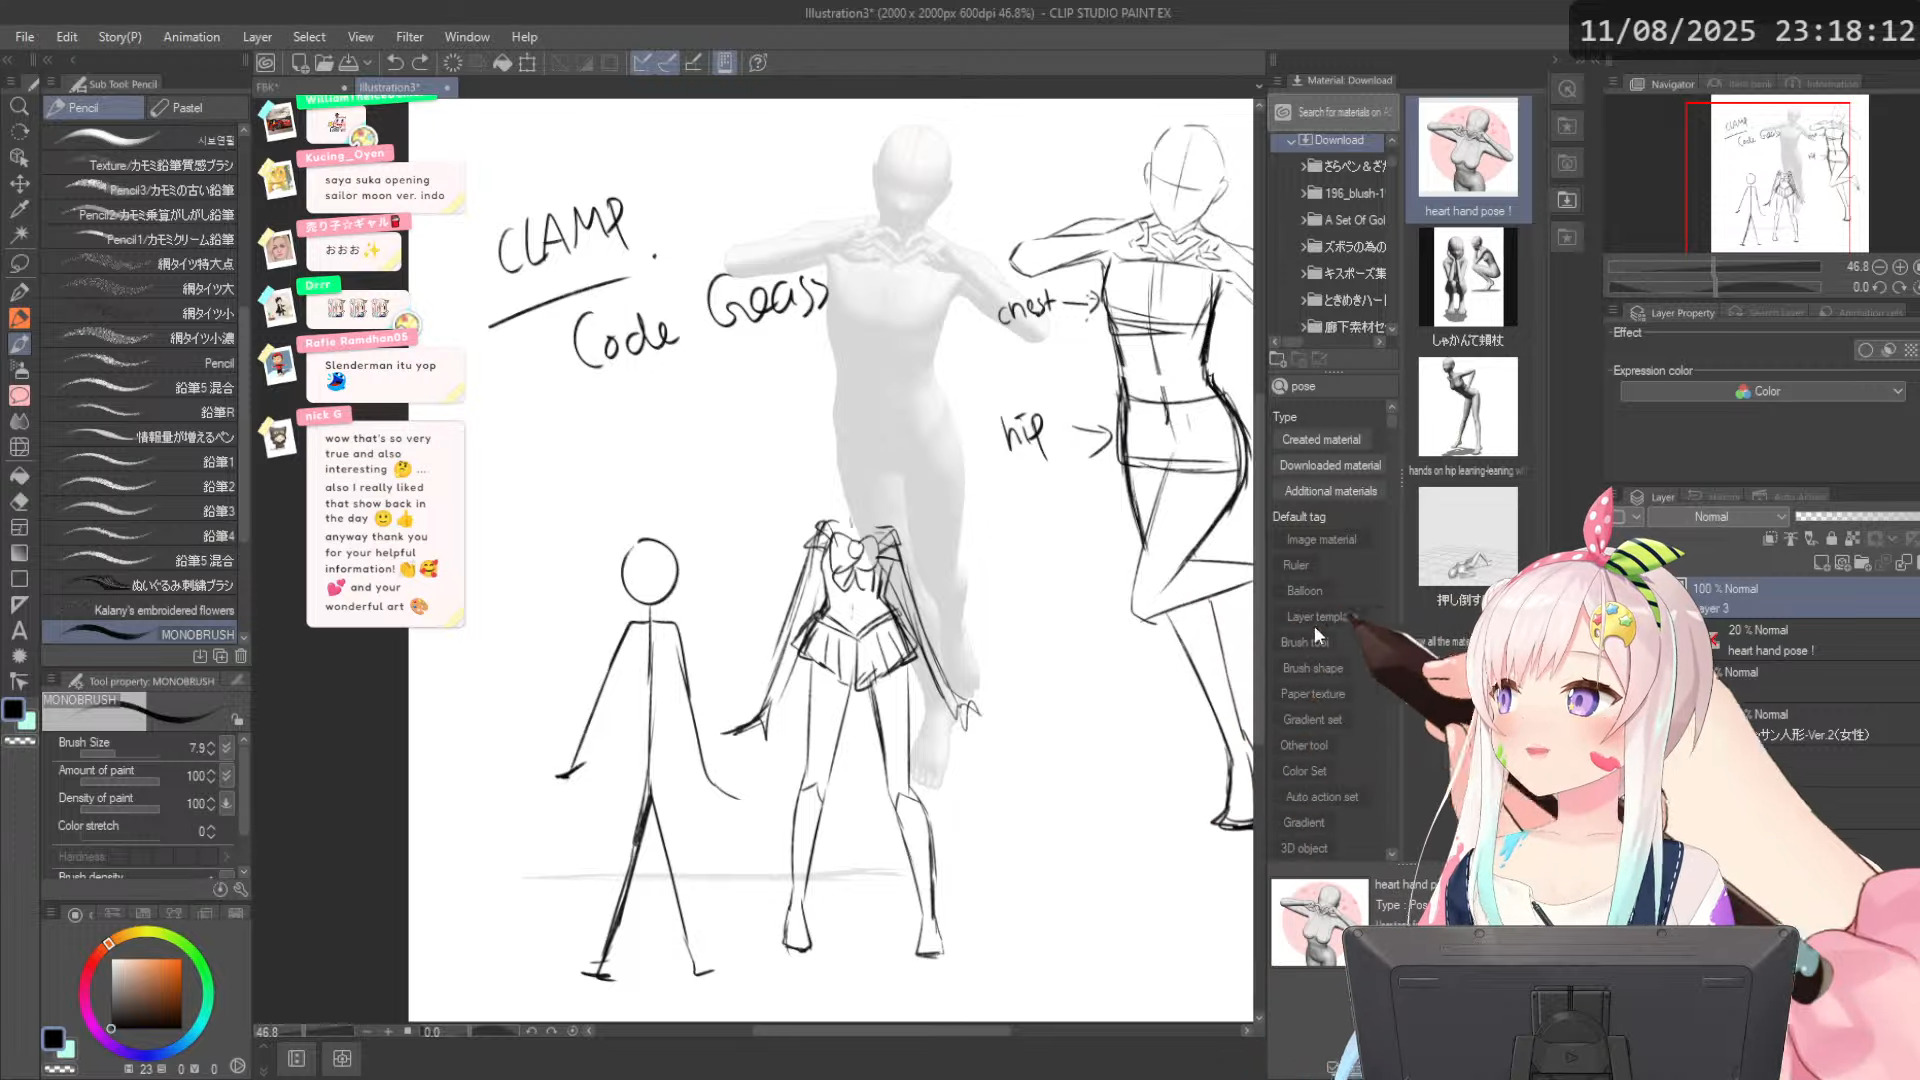
Task: Select the Eyedropper tool
Action: pyautogui.click(x=19, y=210)
